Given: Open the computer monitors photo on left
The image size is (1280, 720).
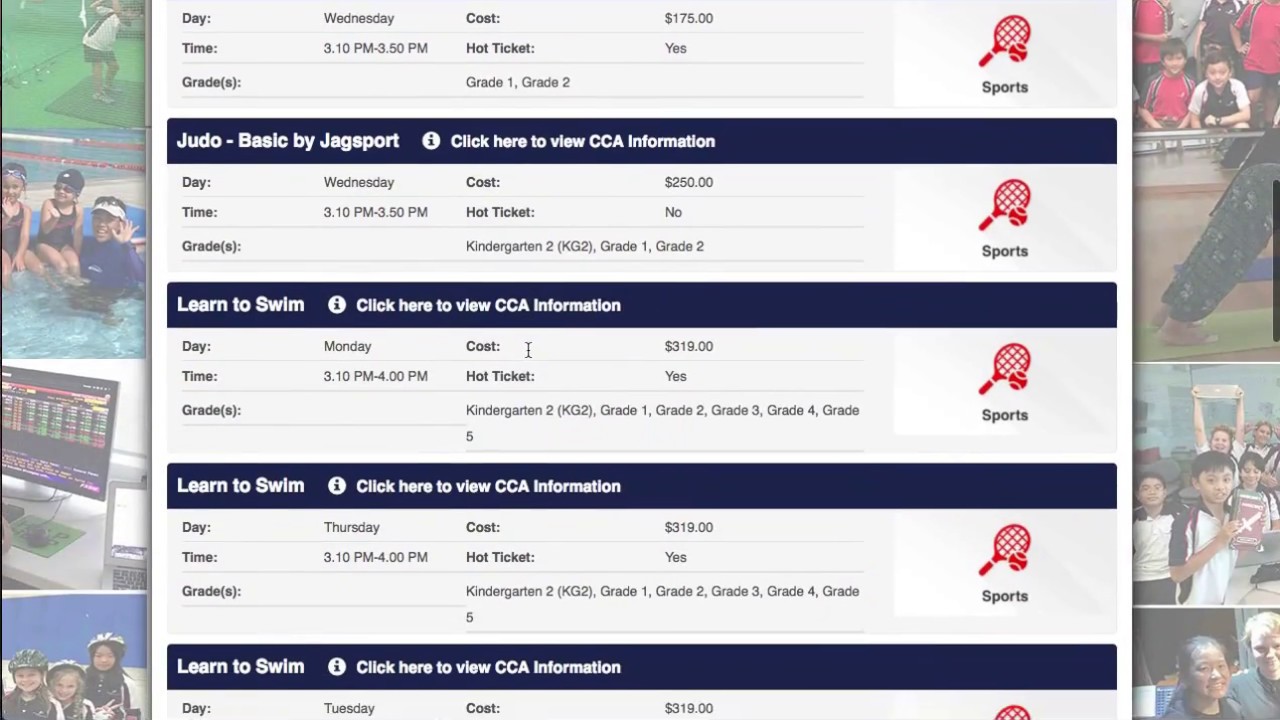Looking at the screenshot, I should [x=73, y=475].
